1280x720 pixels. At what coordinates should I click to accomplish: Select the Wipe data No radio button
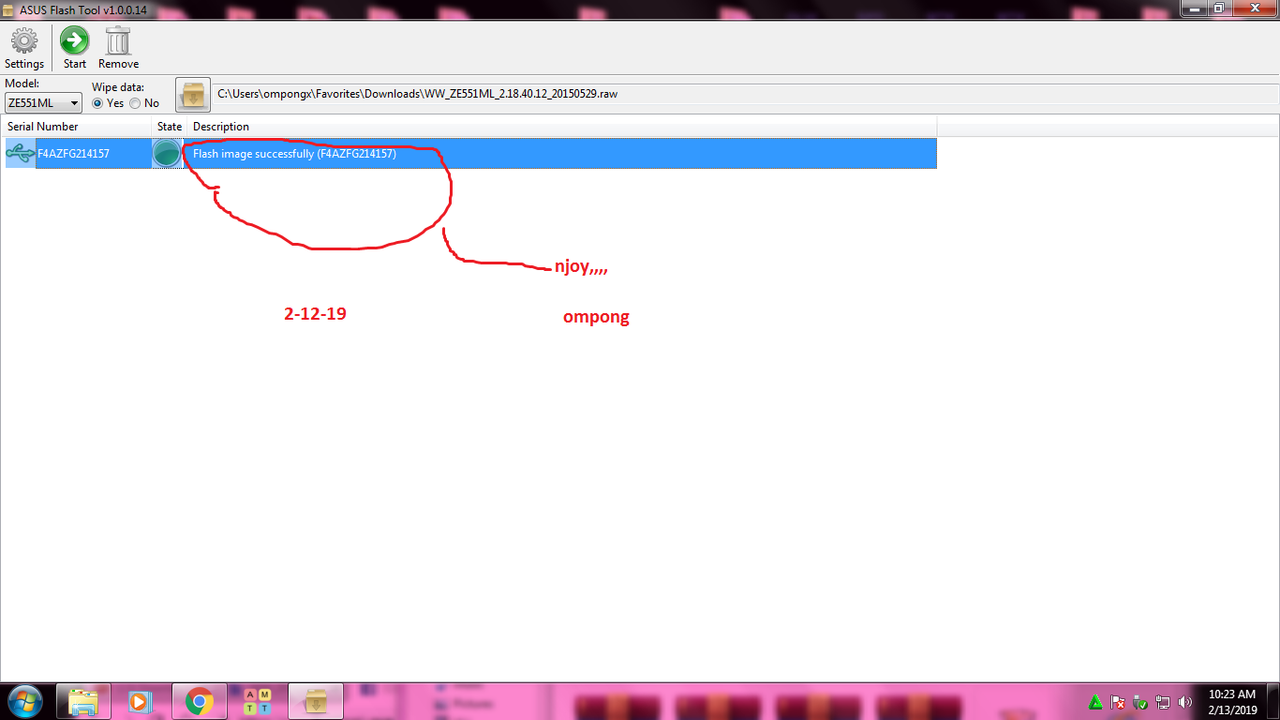135,103
